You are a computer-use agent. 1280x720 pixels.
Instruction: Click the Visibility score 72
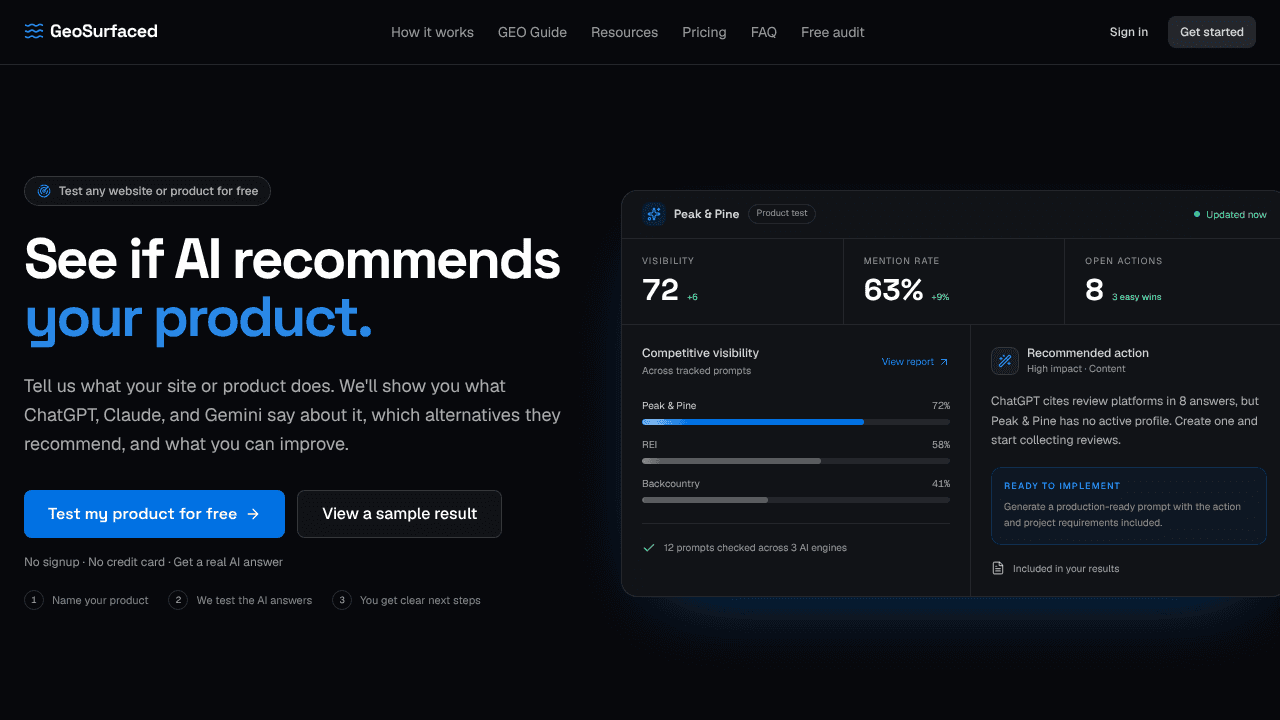tap(660, 290)
